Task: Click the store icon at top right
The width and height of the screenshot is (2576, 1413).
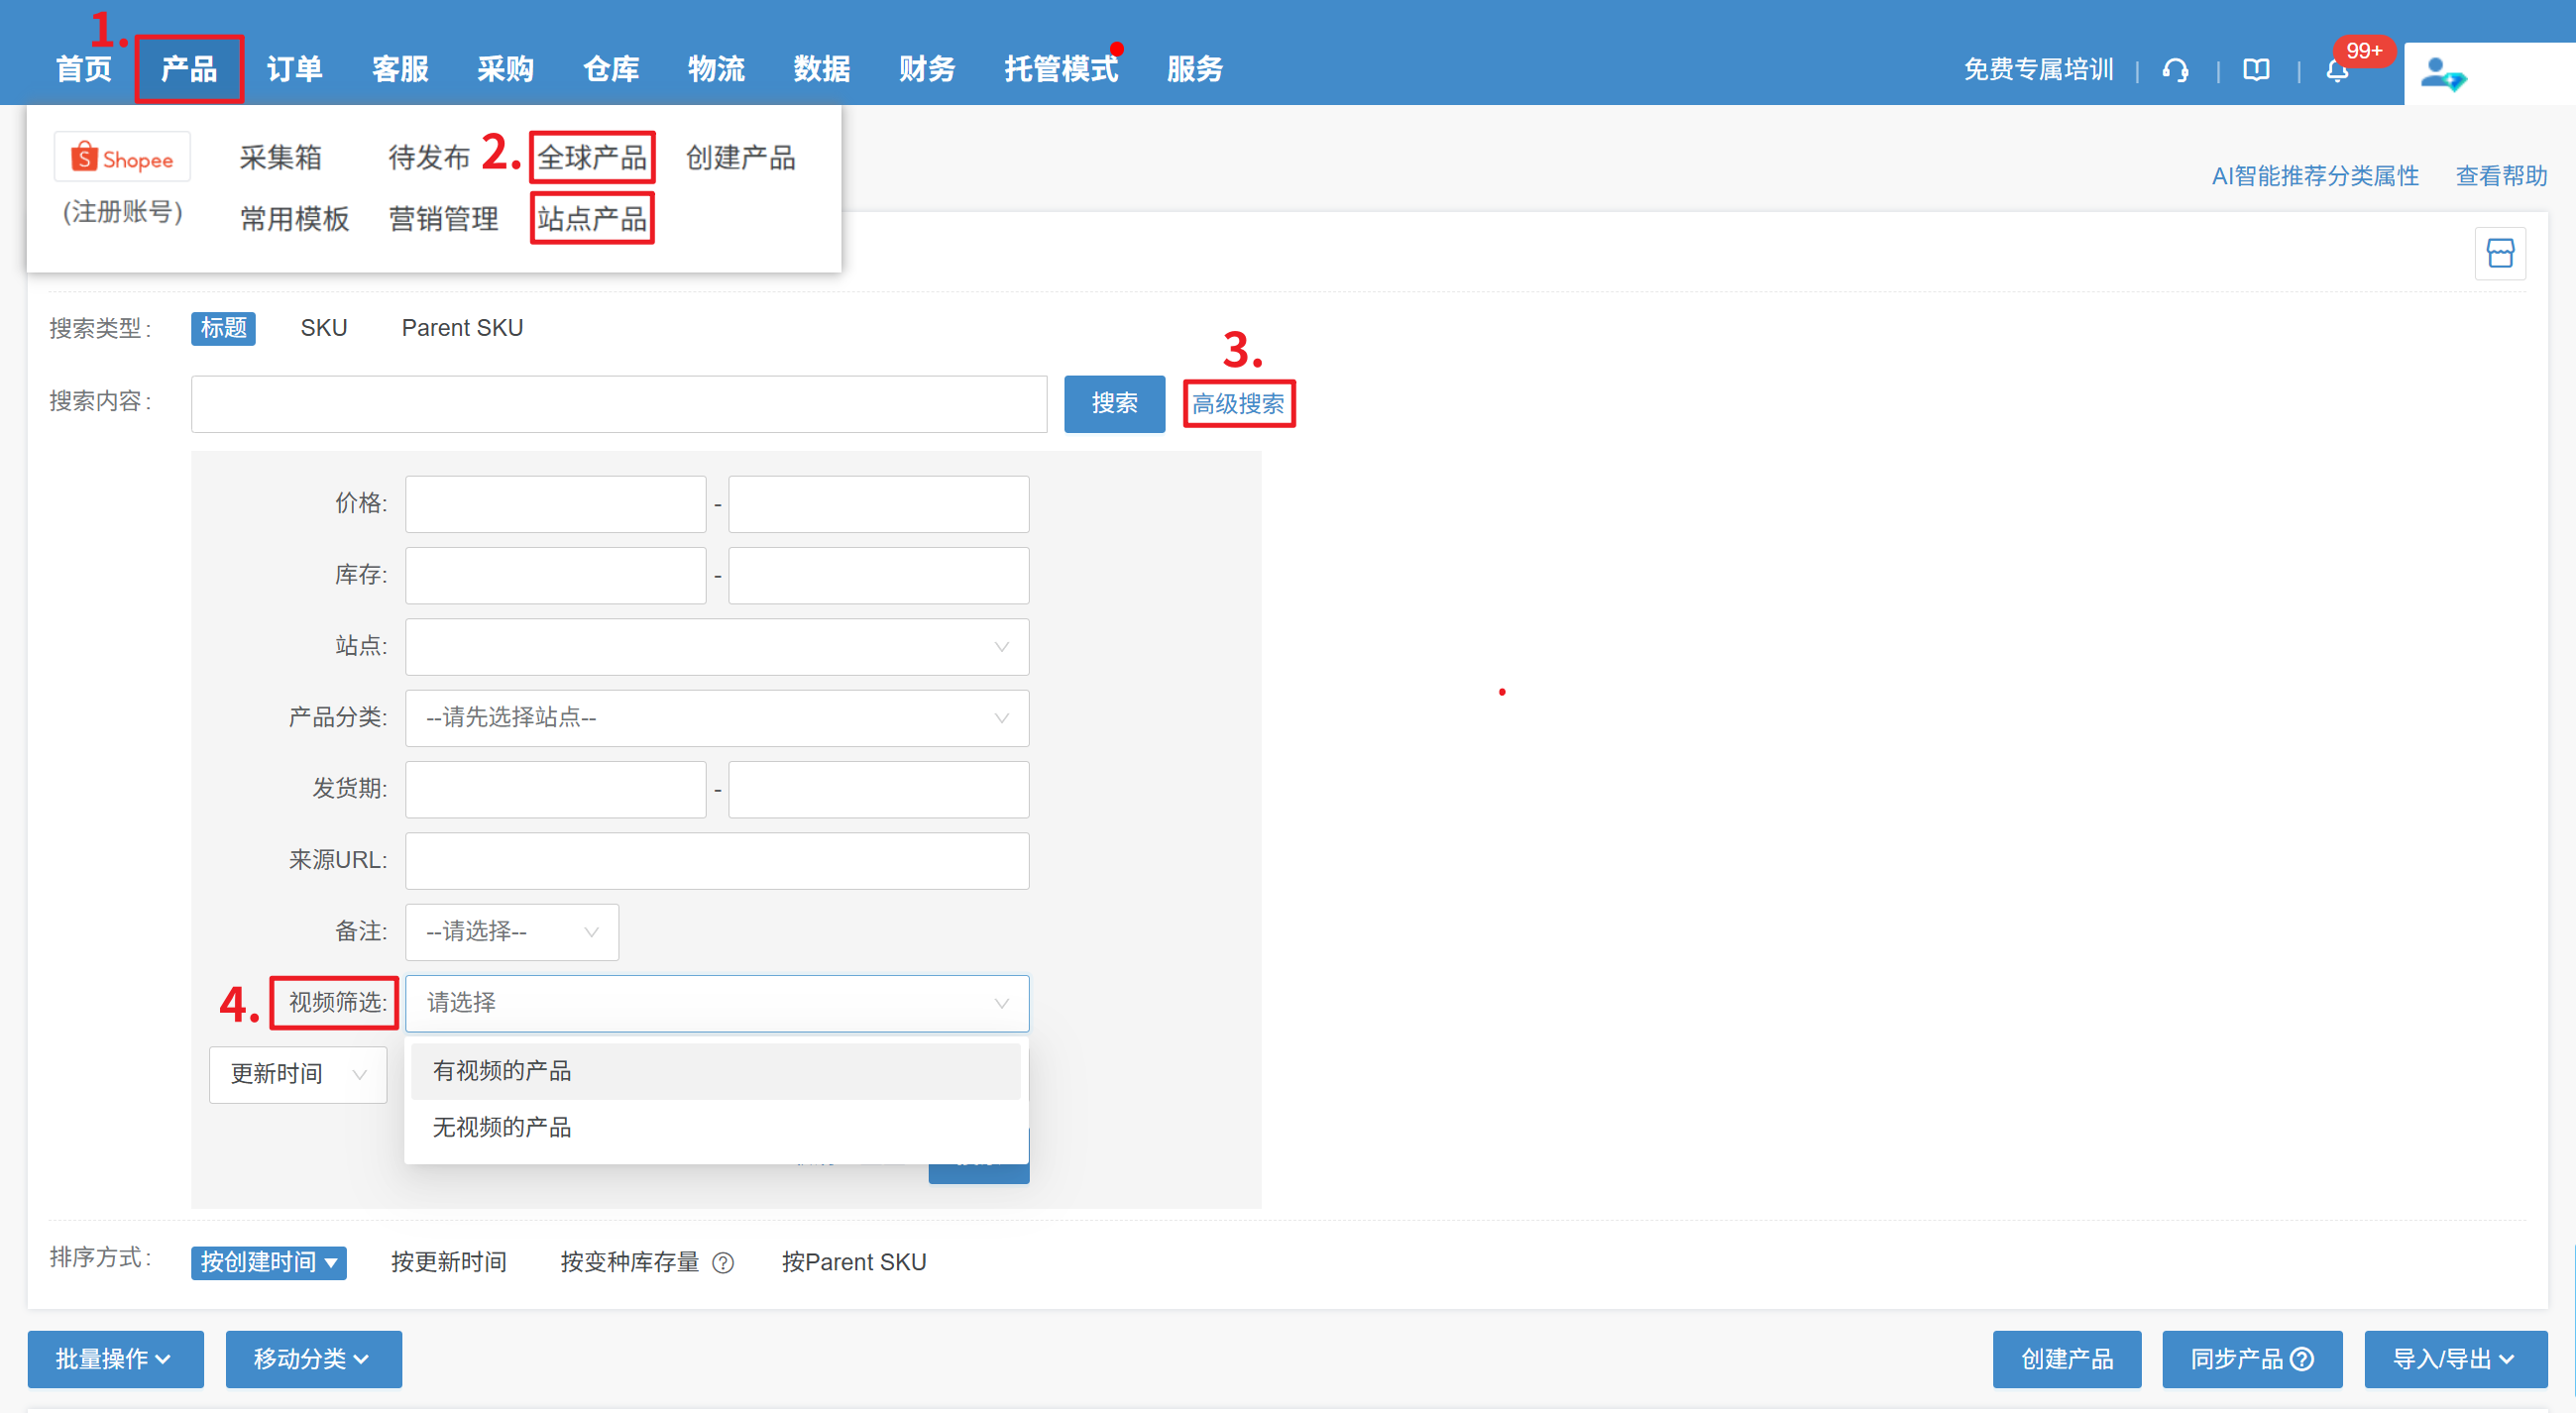Action: [2500, 253]
